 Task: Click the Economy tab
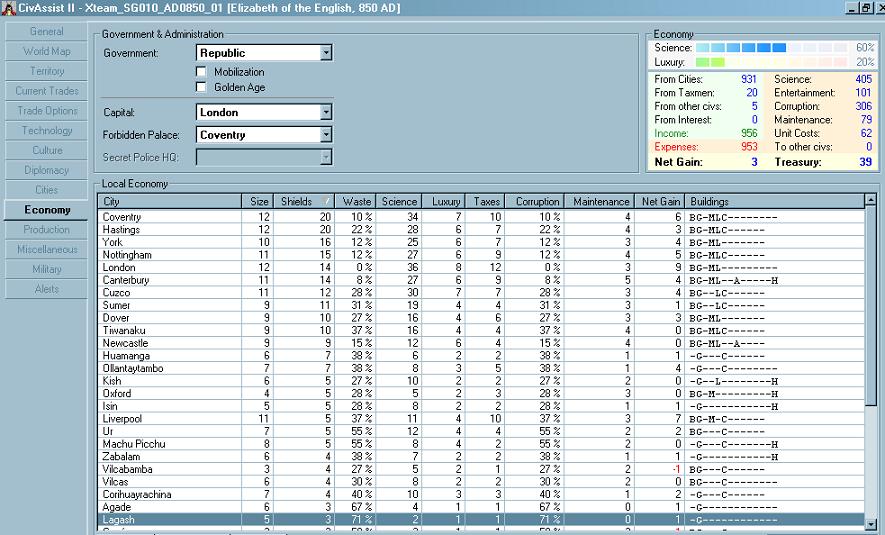[46, 210]
